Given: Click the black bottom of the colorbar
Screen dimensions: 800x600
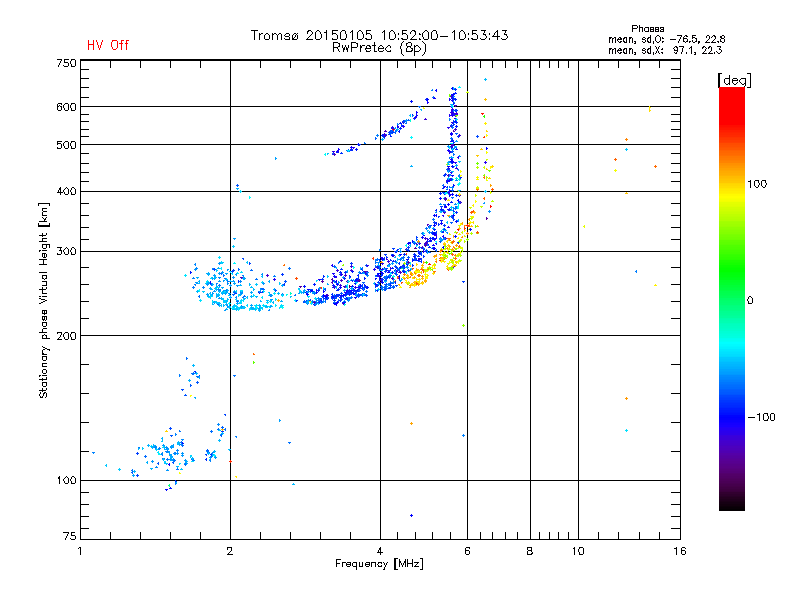Looking at the screenshot, I should tap(731, 505).
